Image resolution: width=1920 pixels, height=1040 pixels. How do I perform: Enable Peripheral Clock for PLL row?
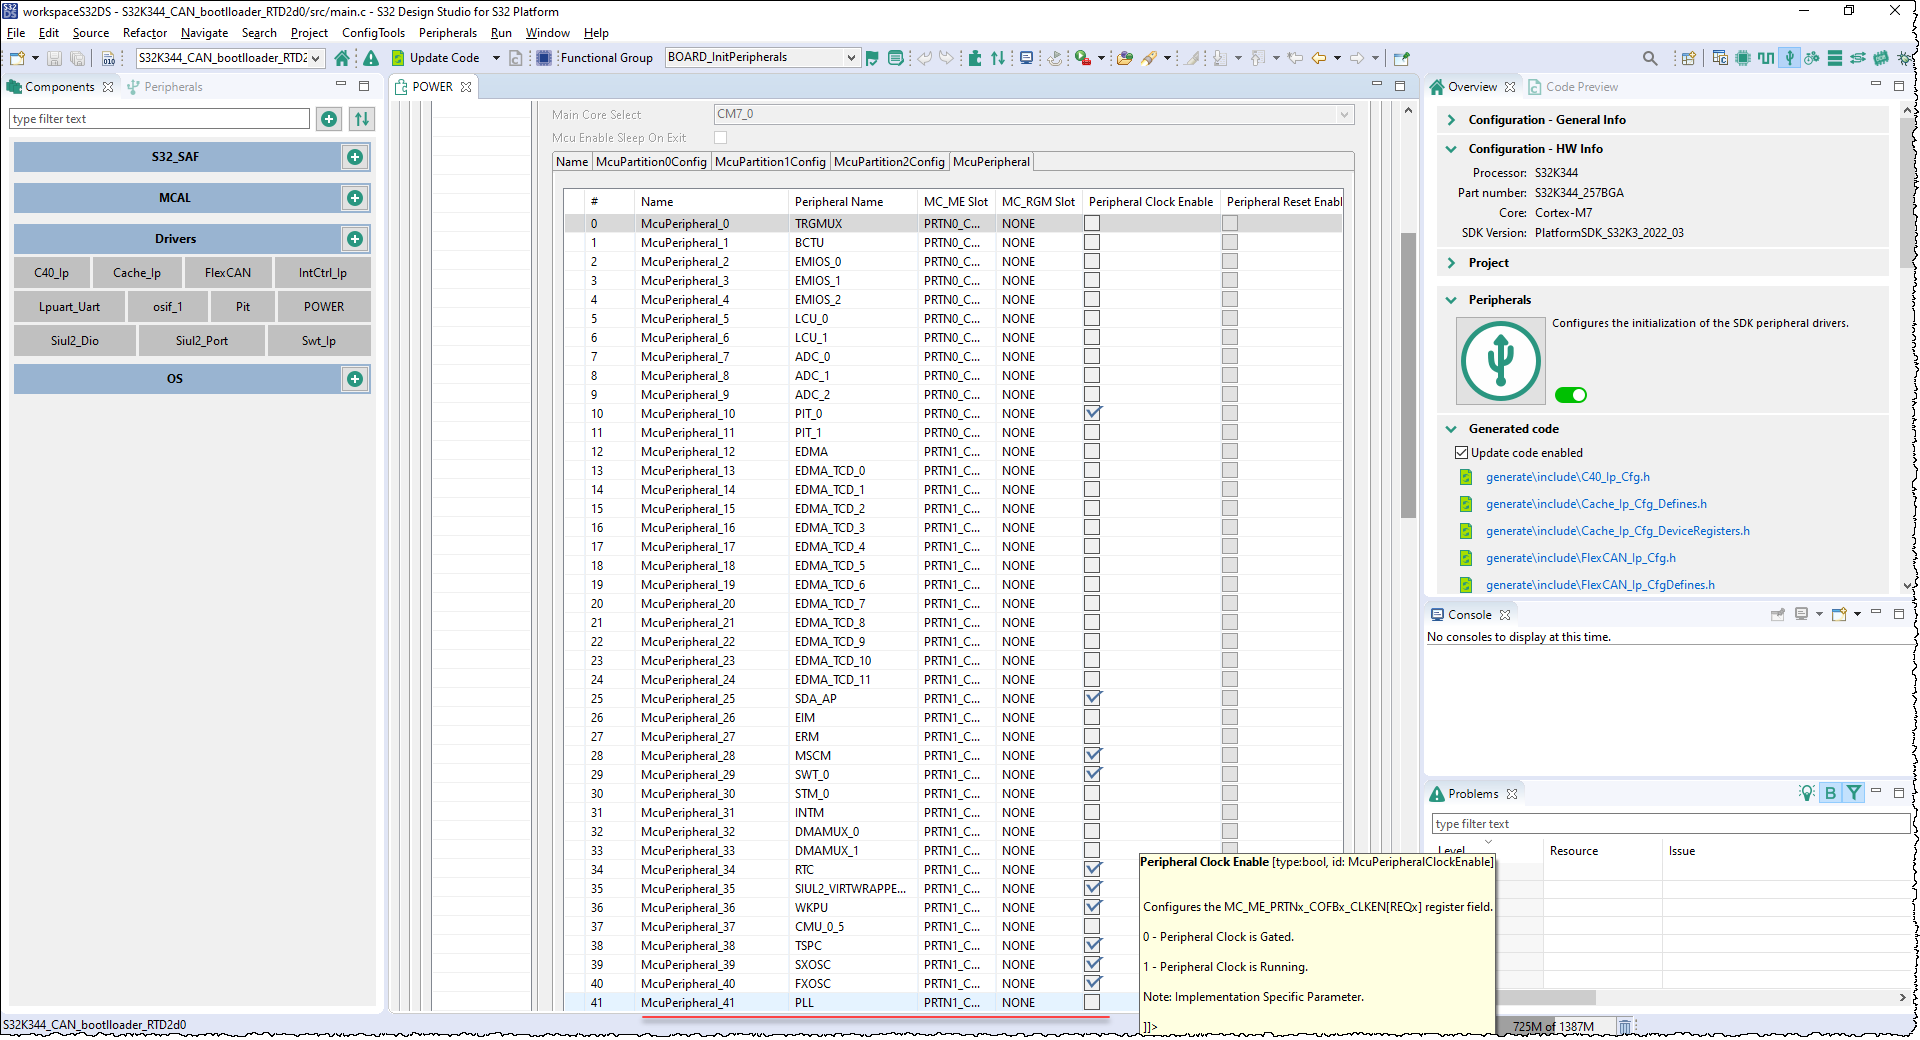point(1092,1002)
